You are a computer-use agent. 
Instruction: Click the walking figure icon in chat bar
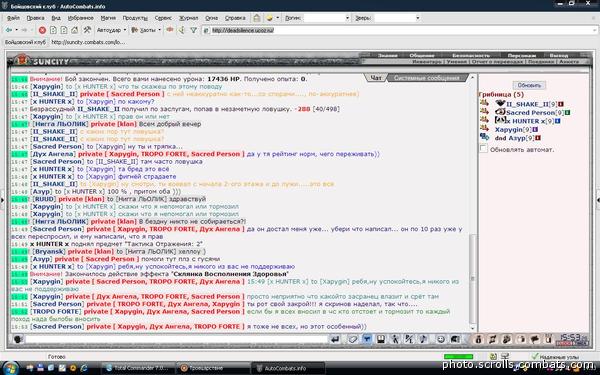[395, 339]
